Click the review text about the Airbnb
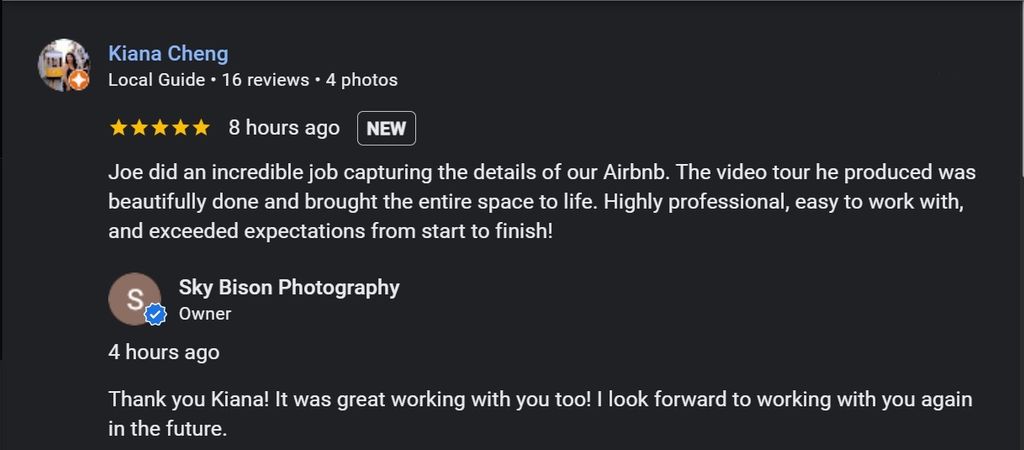Screen dimensions: 1024x450 tap(541, 201)
